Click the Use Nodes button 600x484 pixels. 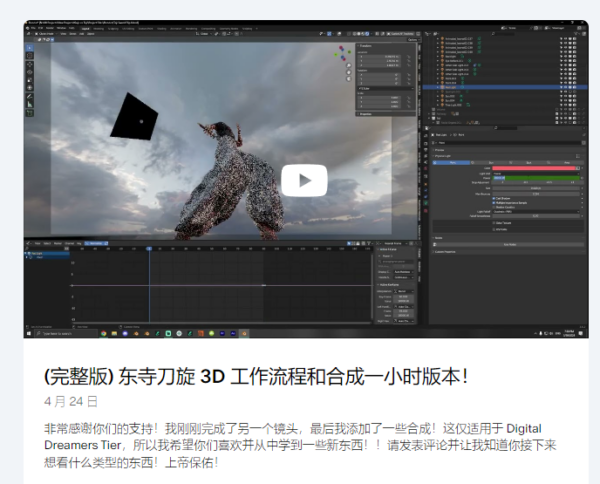[x=508, y=244]
